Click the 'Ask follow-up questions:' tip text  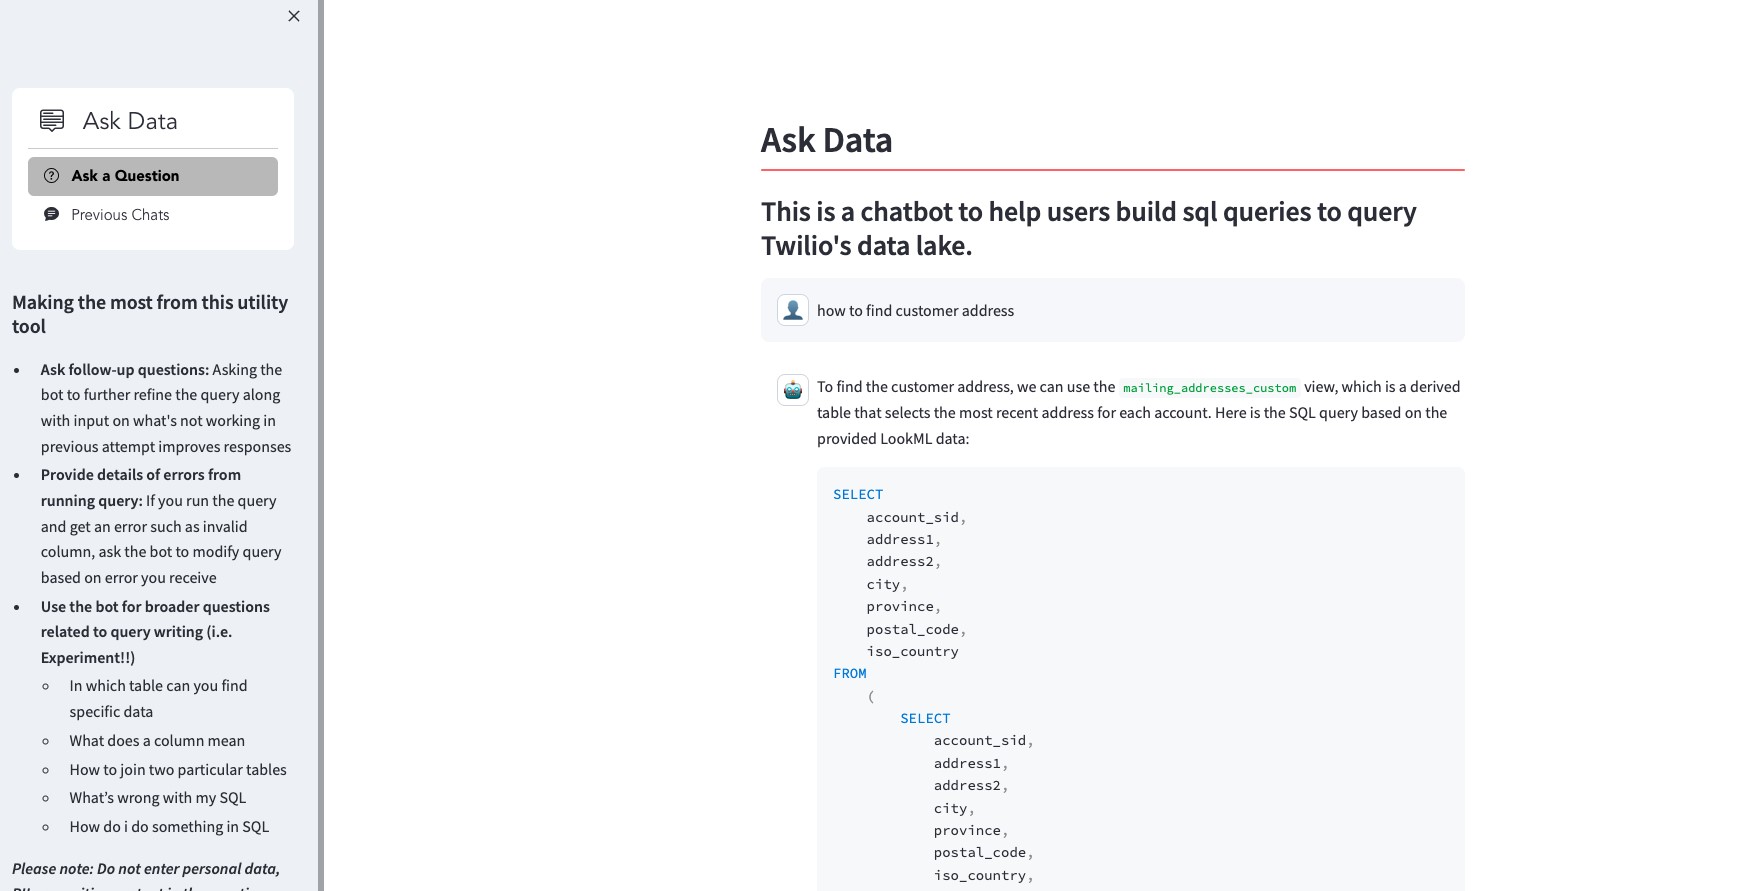124,370
